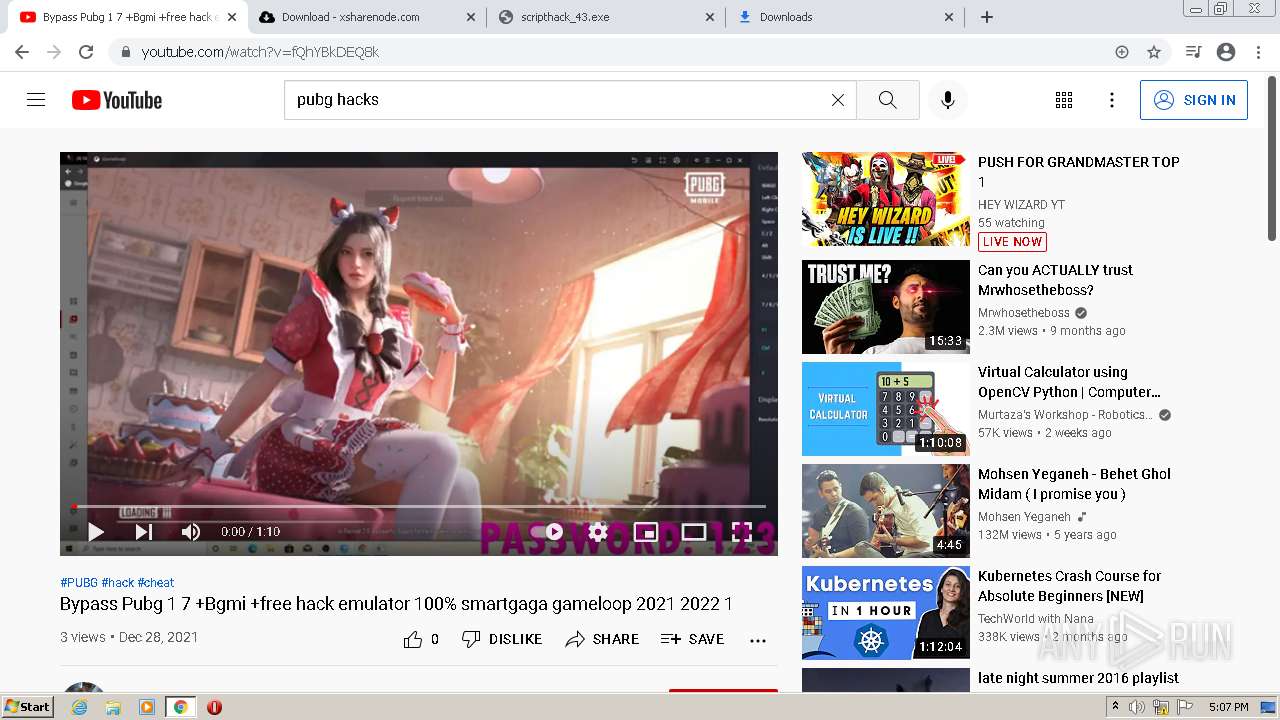
Task: Reload the page
Action: pos(86,52)
